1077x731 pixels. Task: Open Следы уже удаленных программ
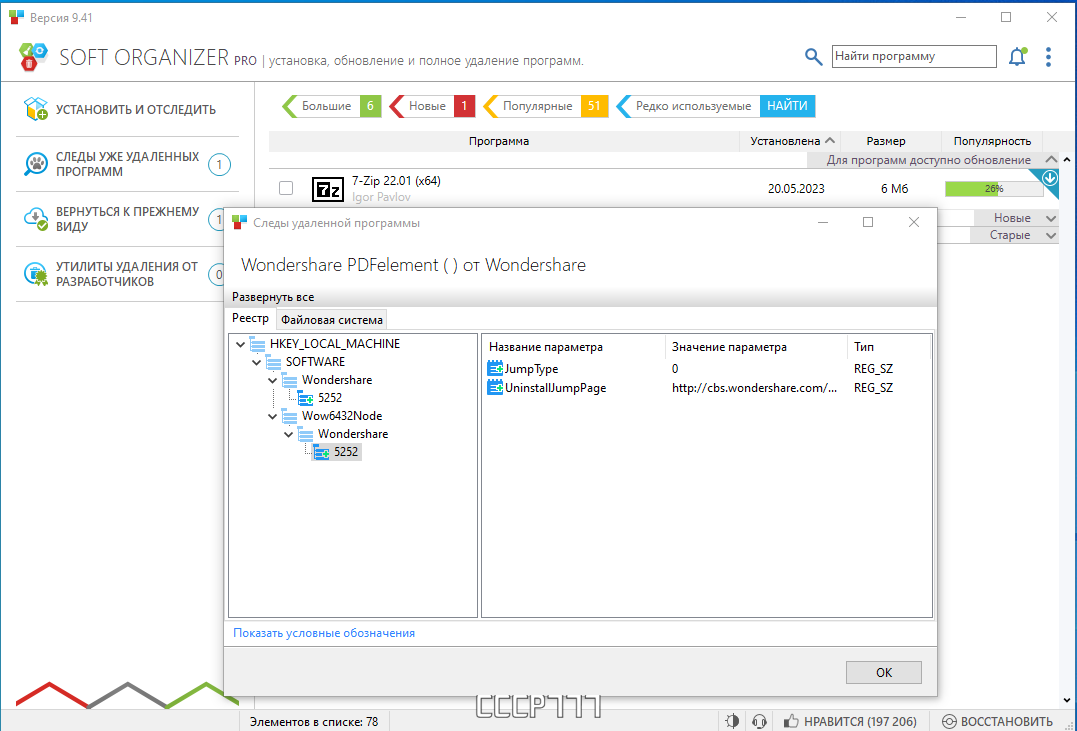click(128, 164)
